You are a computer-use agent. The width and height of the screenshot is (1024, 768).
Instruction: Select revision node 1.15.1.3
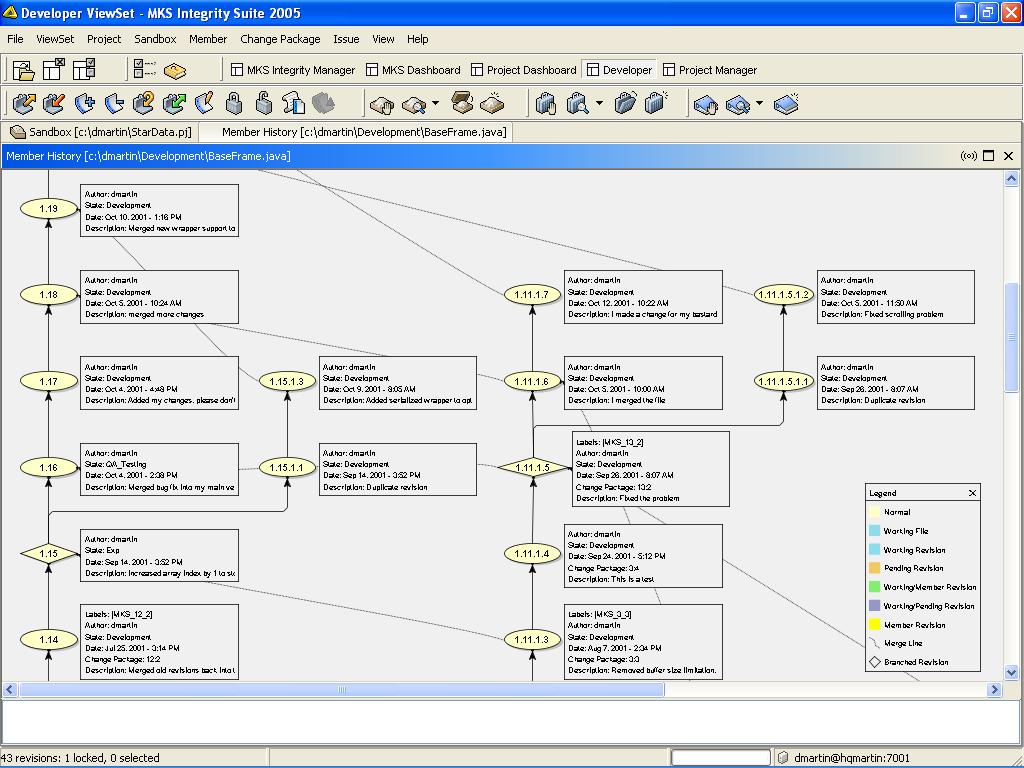pos(287,381)
